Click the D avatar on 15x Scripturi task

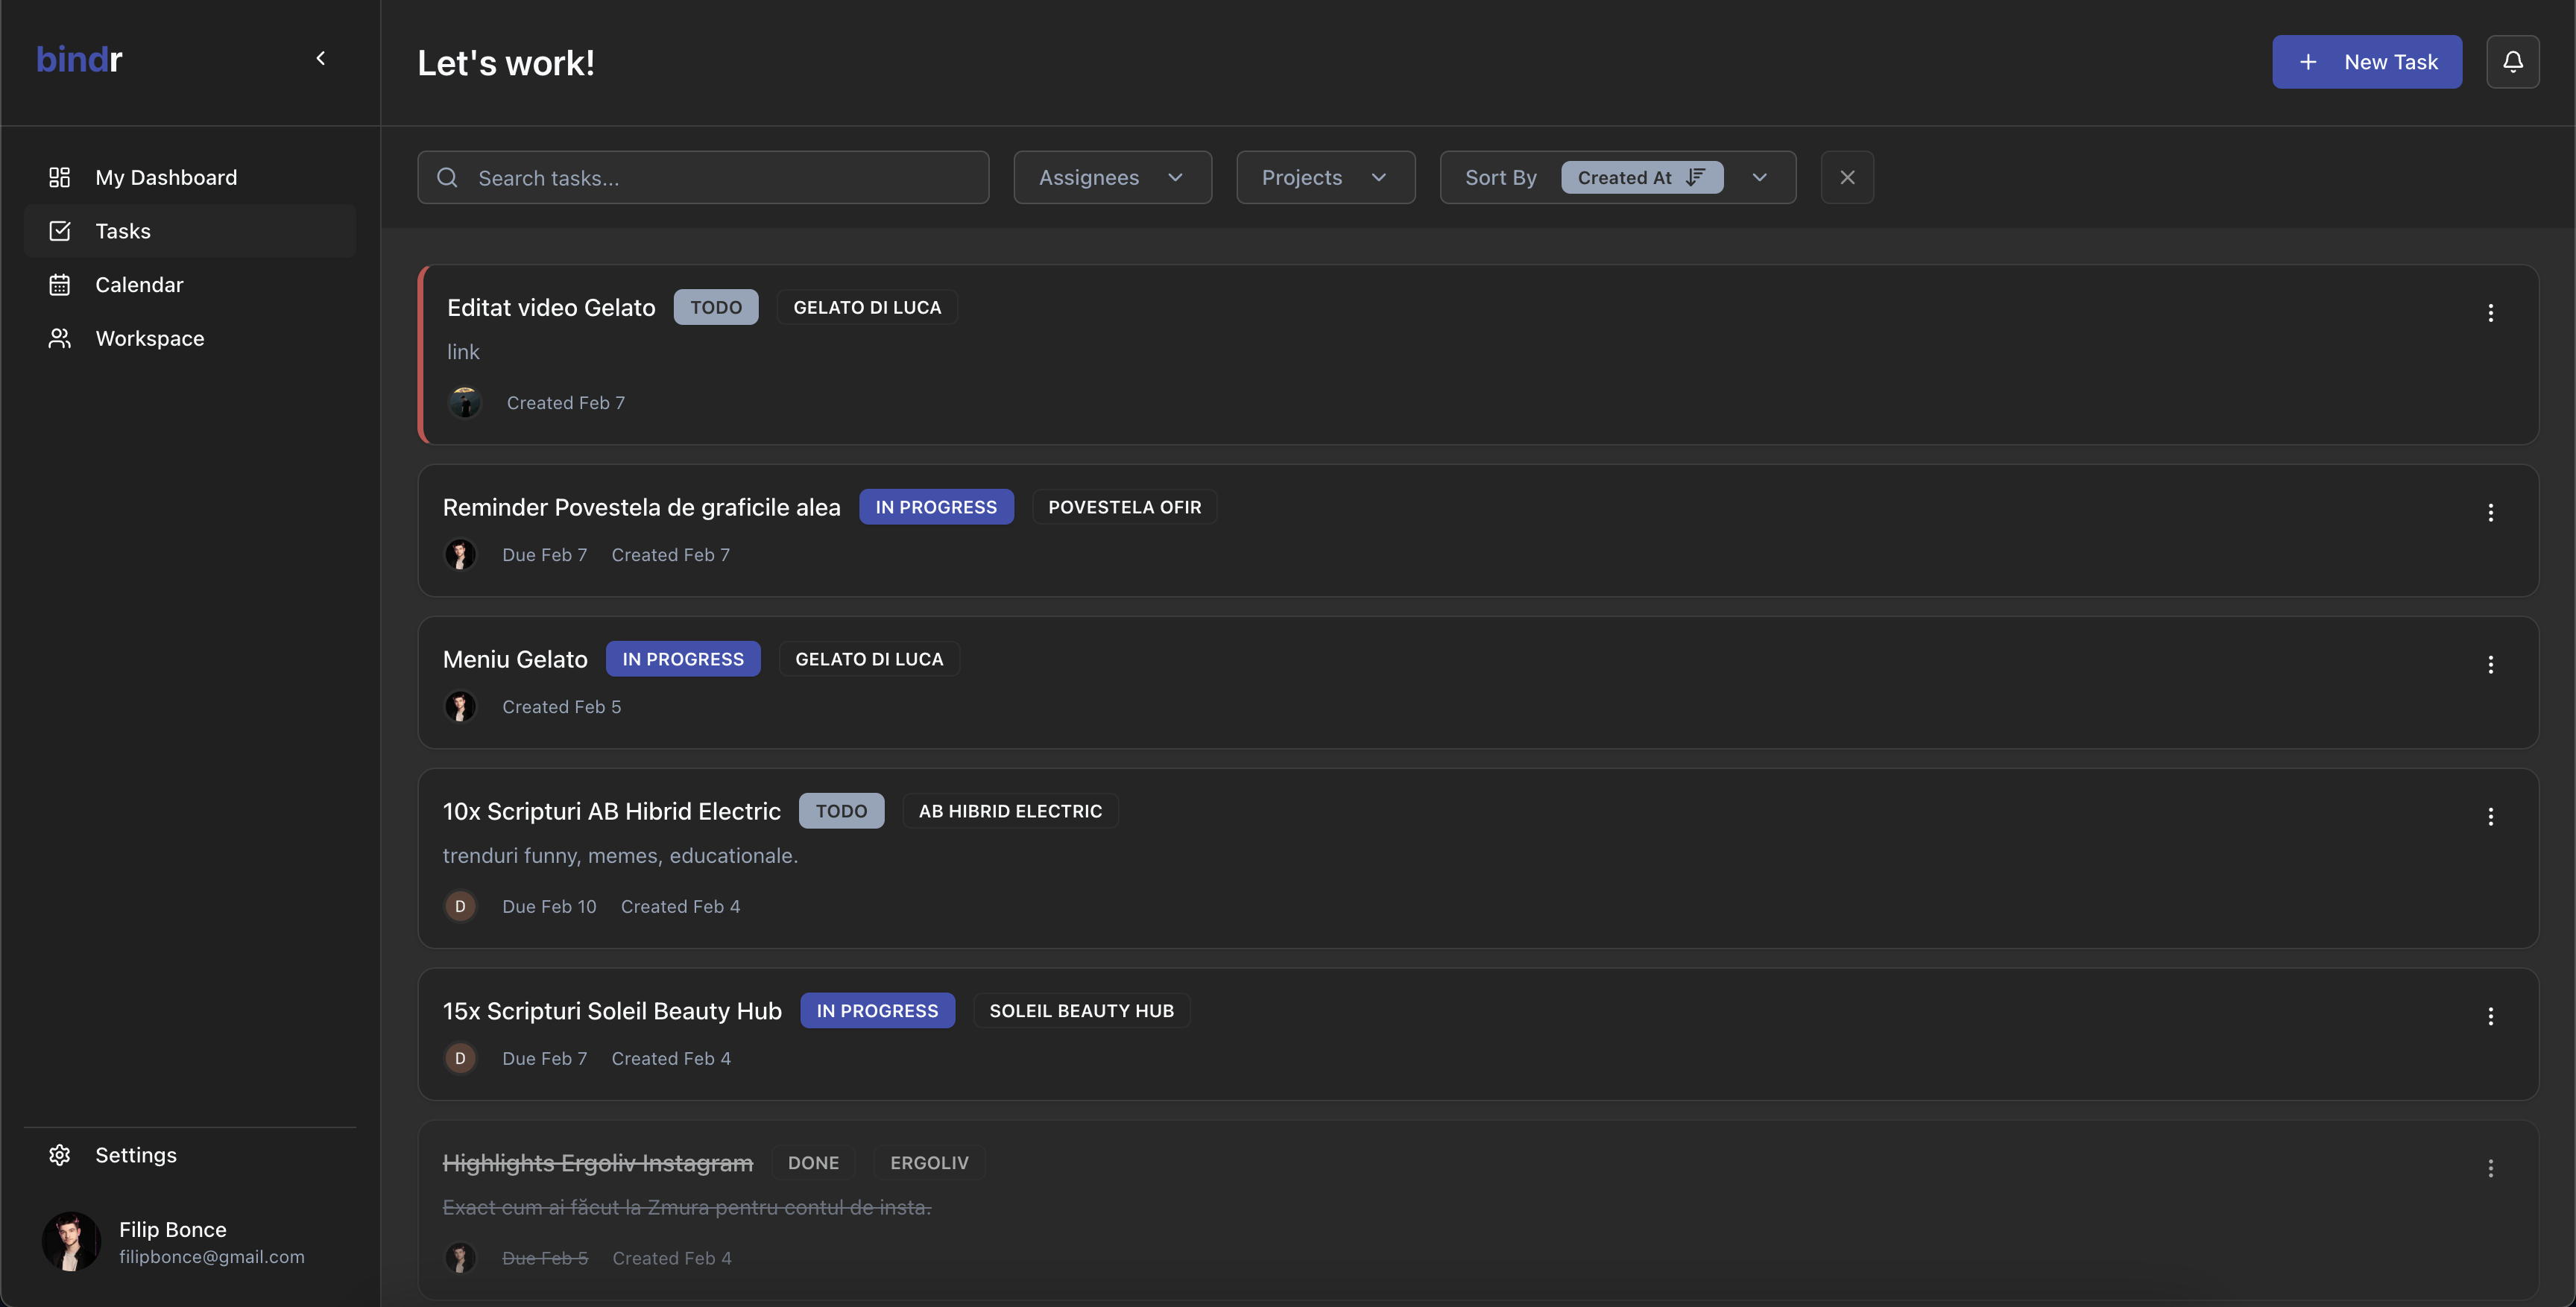[460, 1058]
